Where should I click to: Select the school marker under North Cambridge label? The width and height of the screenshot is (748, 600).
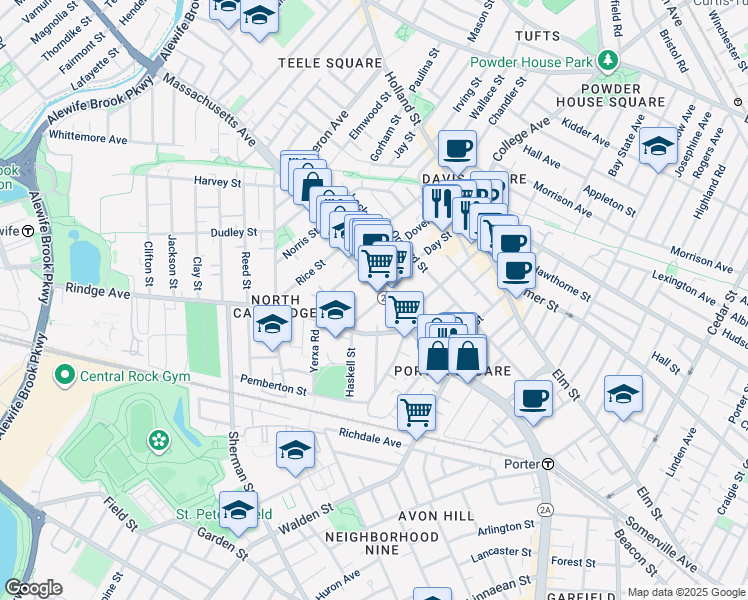[x=272, y=325]
